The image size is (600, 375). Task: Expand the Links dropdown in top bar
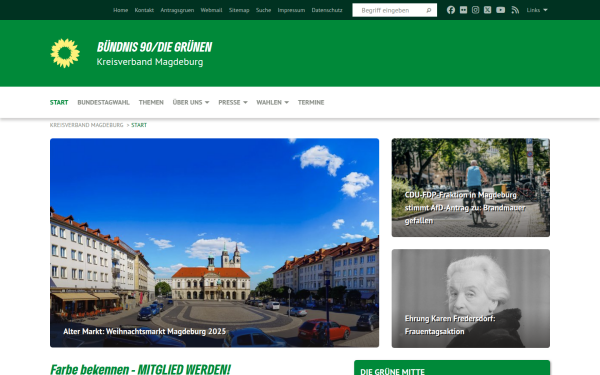click(537, 10)
